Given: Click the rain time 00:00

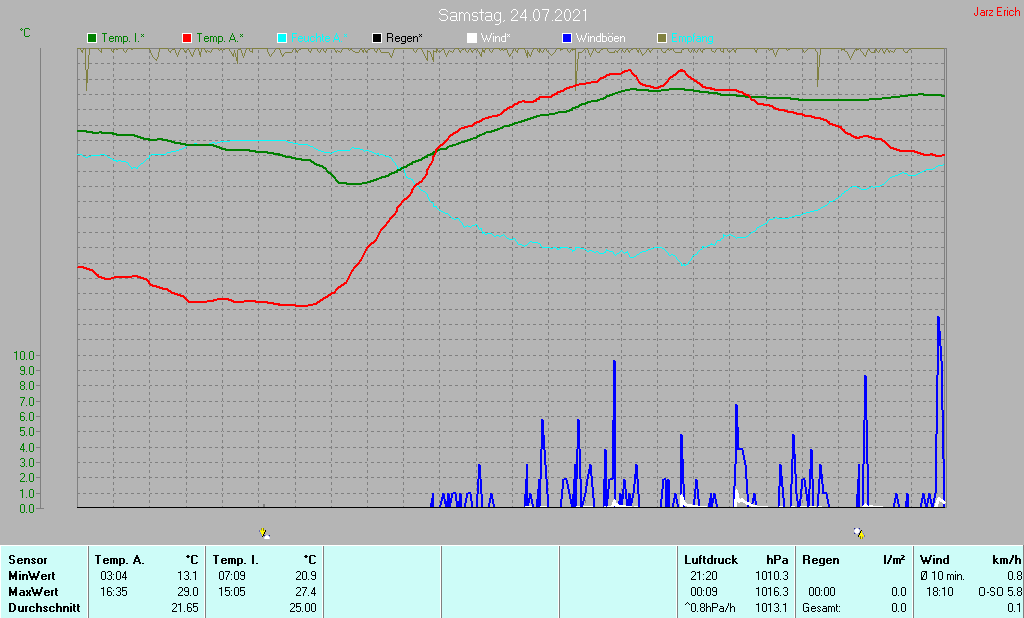Looking at the screenshot, I should tap(822, 592).
